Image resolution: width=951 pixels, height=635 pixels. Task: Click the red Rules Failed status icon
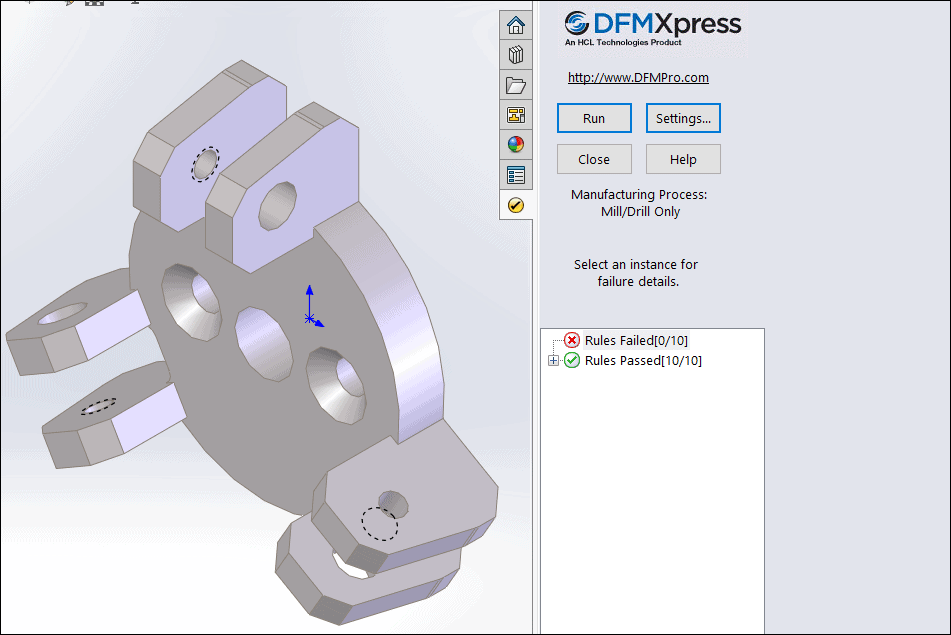point(572,340)
